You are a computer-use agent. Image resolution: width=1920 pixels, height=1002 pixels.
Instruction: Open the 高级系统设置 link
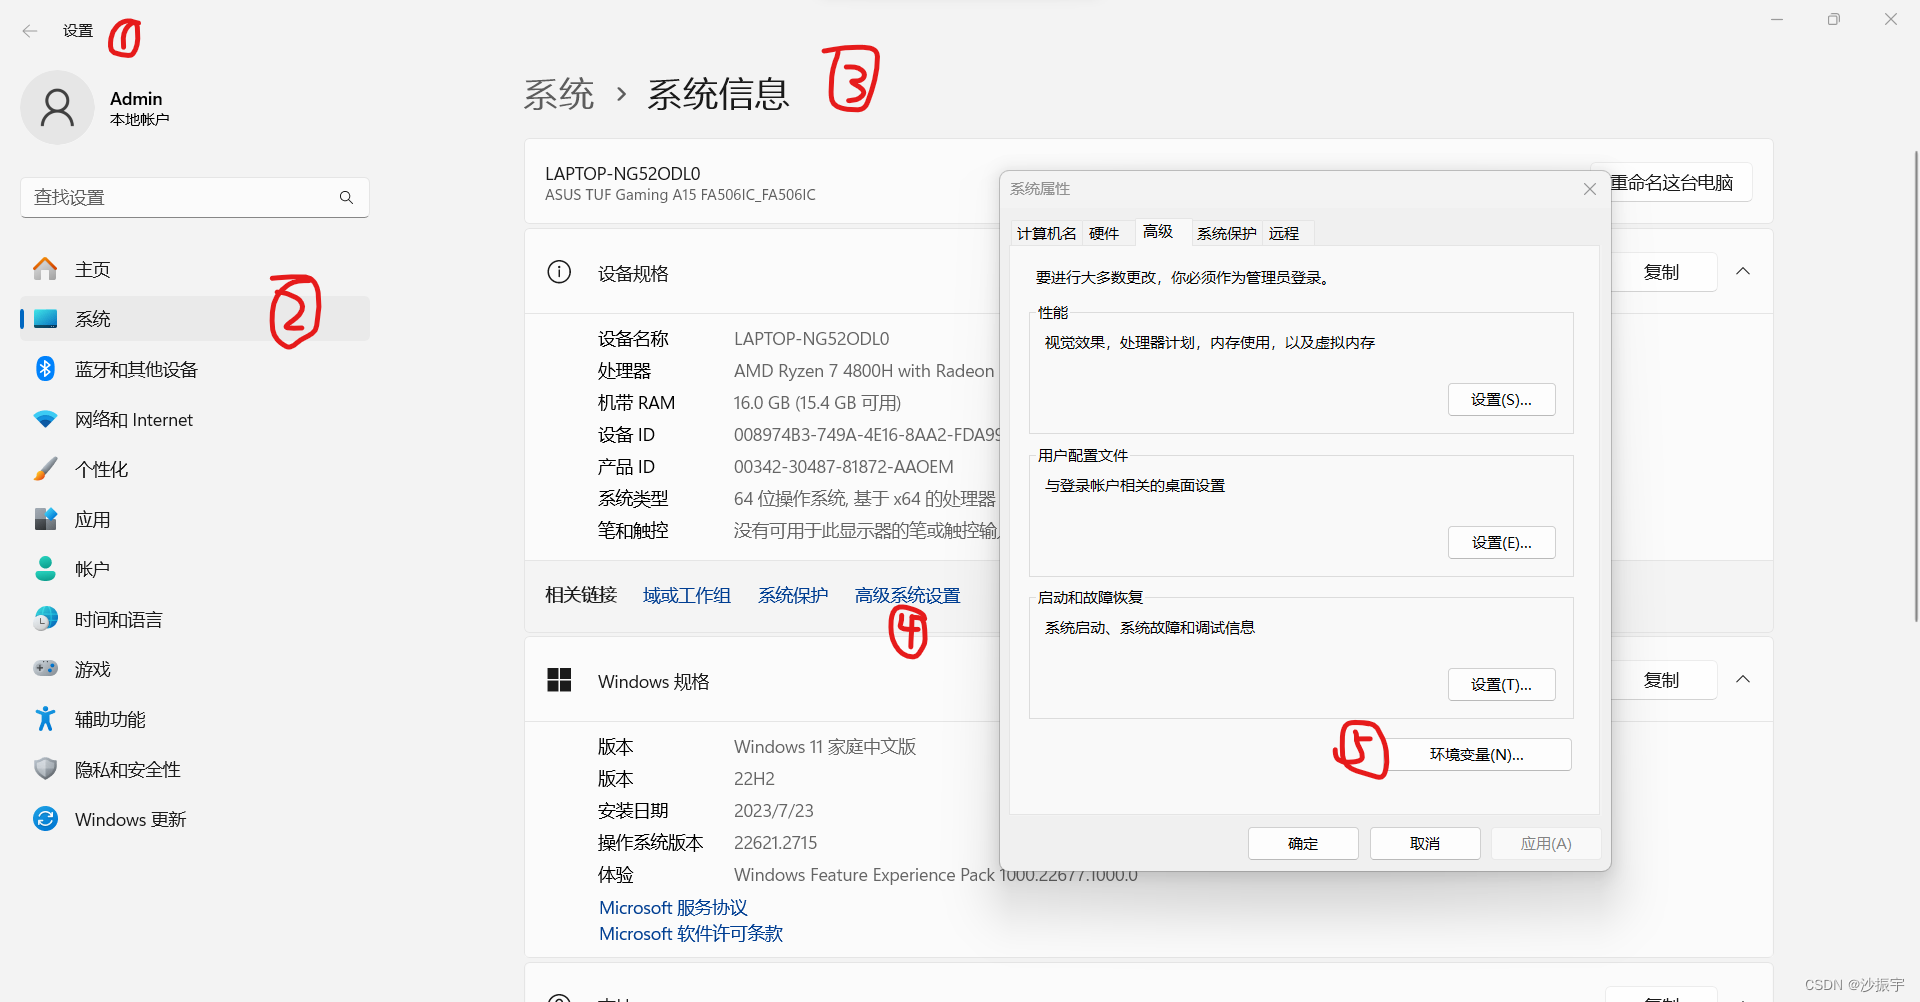click(x=907, y=595)
